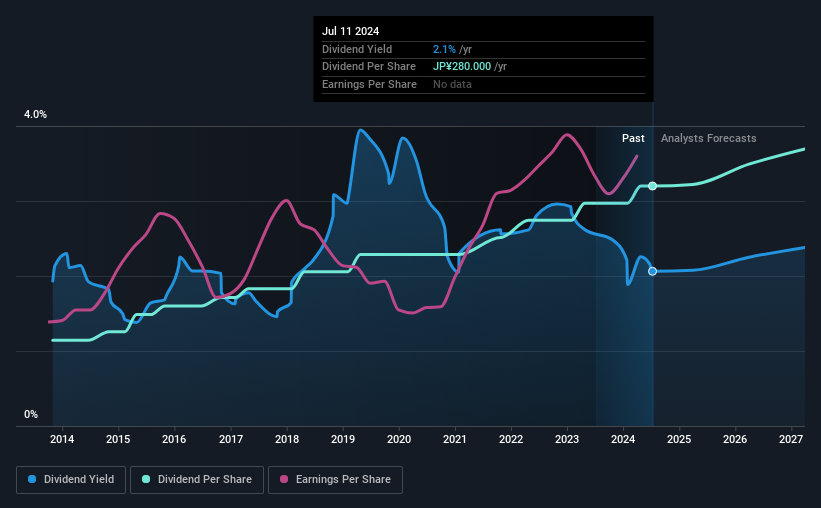Click the 2020 x-axis label
This screenshot has width=821, height=508.
click(399, 439)
